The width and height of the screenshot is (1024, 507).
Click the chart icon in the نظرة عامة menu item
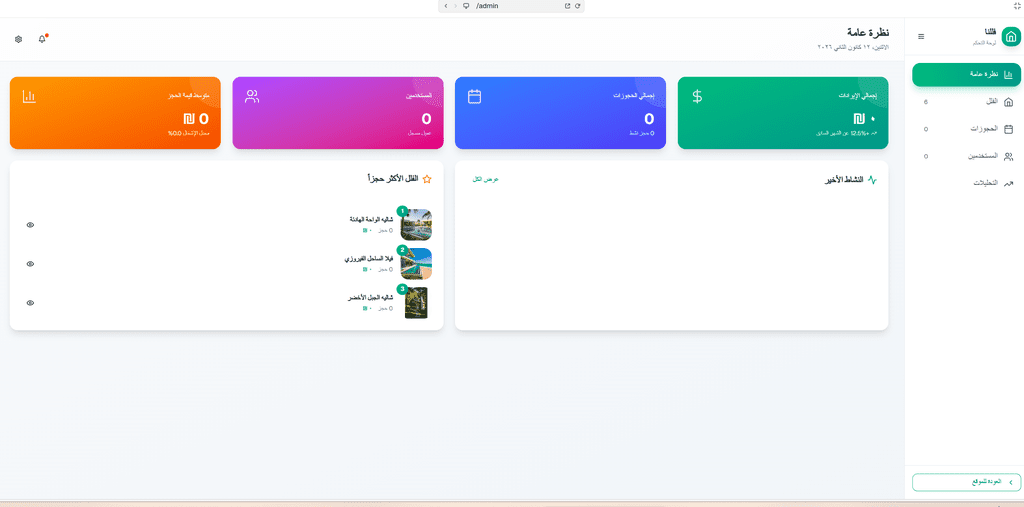(1008, 74)
